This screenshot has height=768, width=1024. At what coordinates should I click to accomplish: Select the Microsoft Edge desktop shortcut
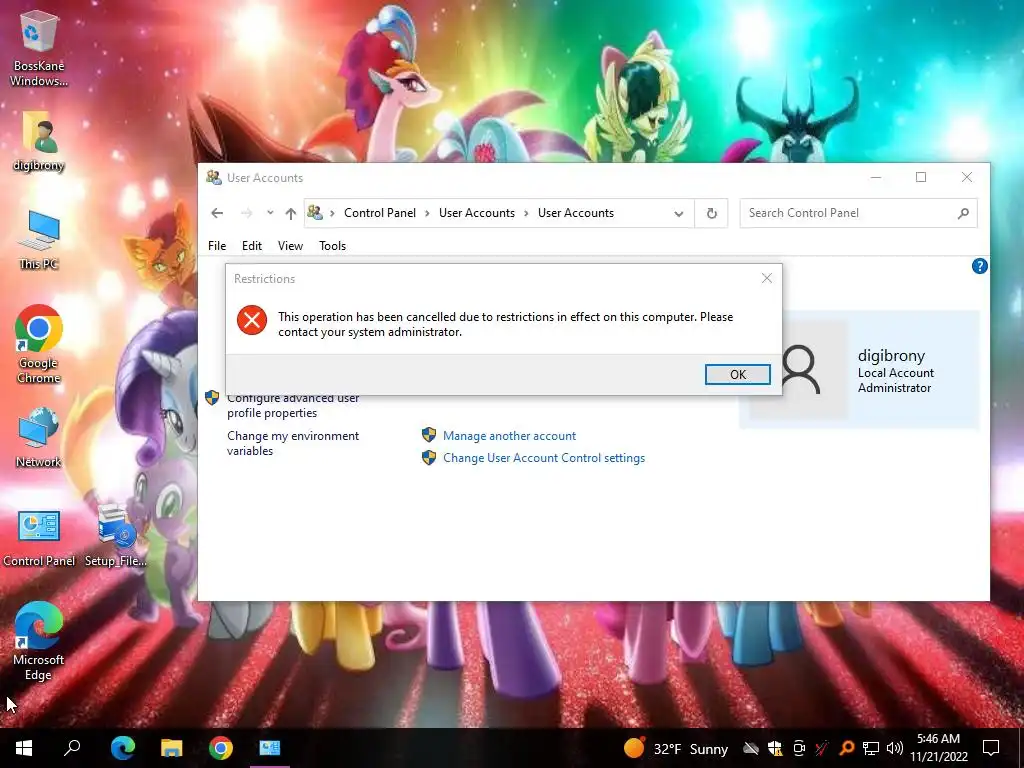[39, 641]
